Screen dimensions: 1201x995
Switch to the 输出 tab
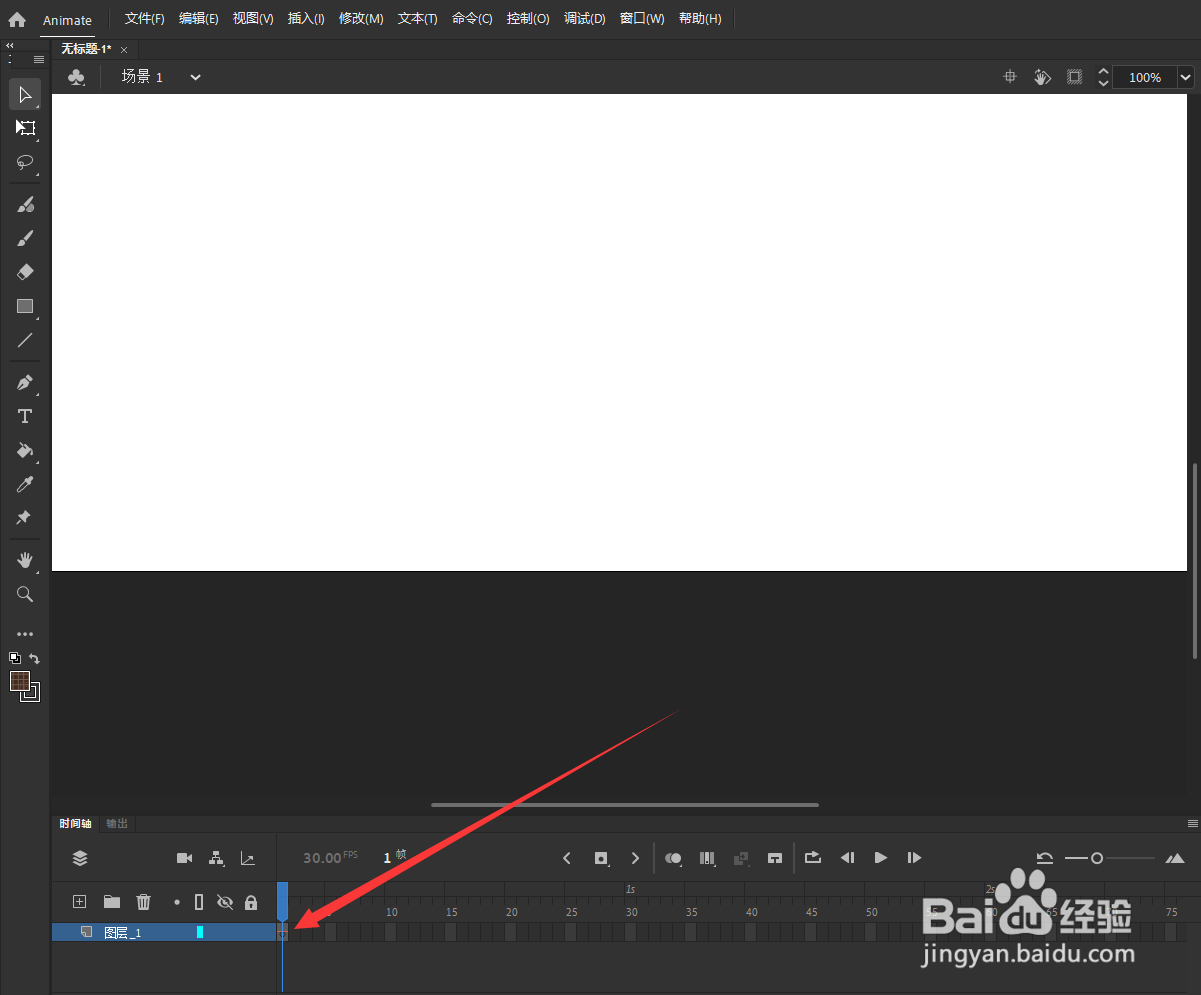[117, 824]
